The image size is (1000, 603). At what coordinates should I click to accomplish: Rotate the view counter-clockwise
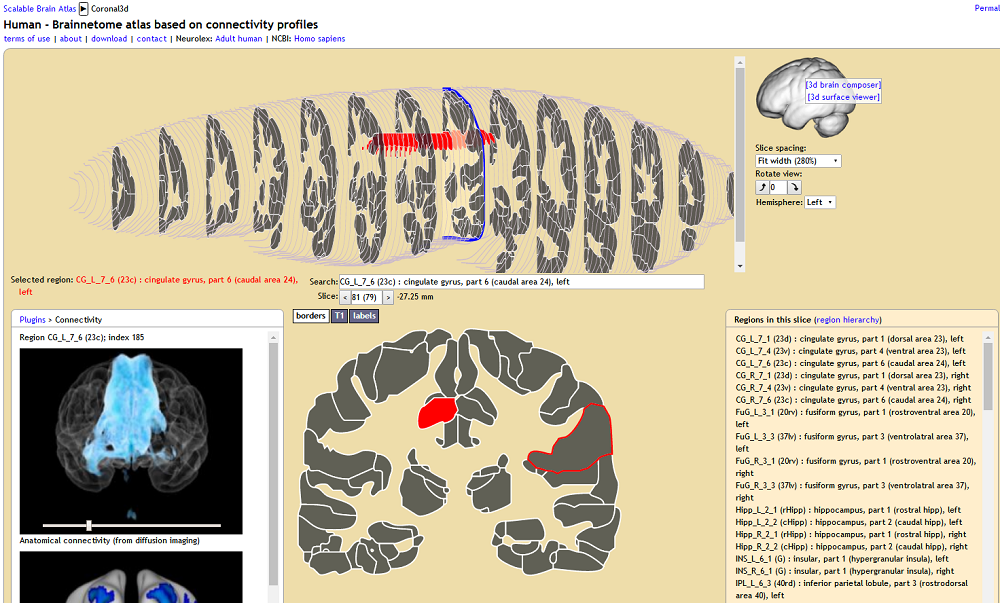coord(761,187)
